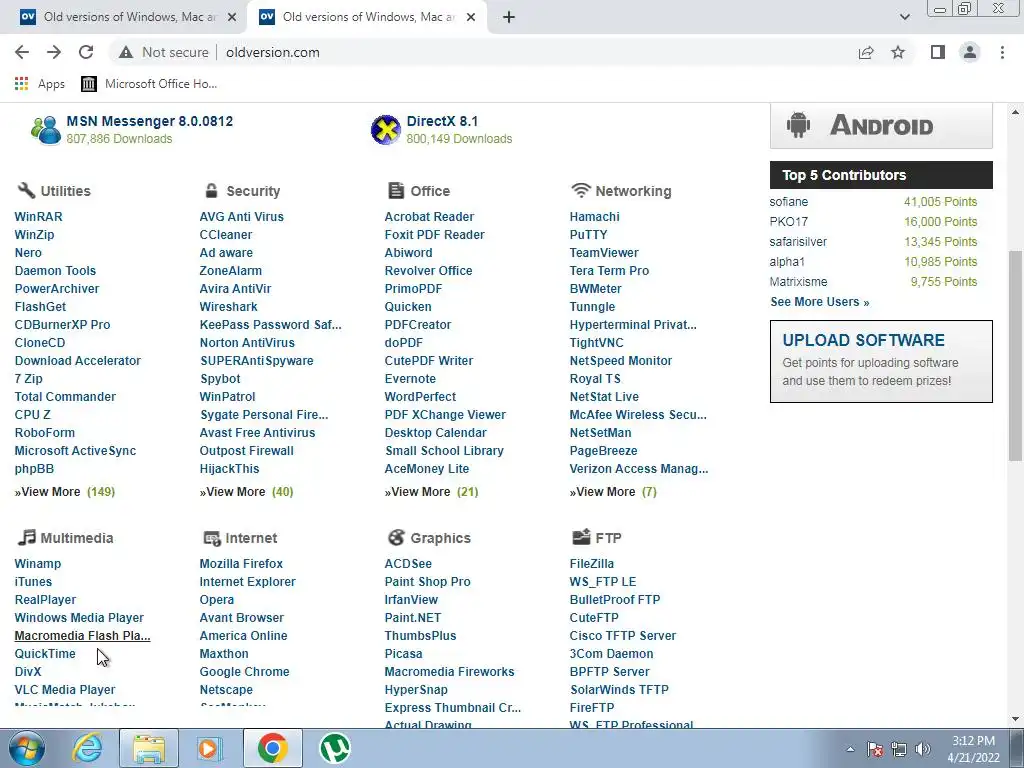Screen dimensions: 1024x768
Task: Open Windows Media Player taskbar icon
Action: pyautogui.click(x=210, y=748)
